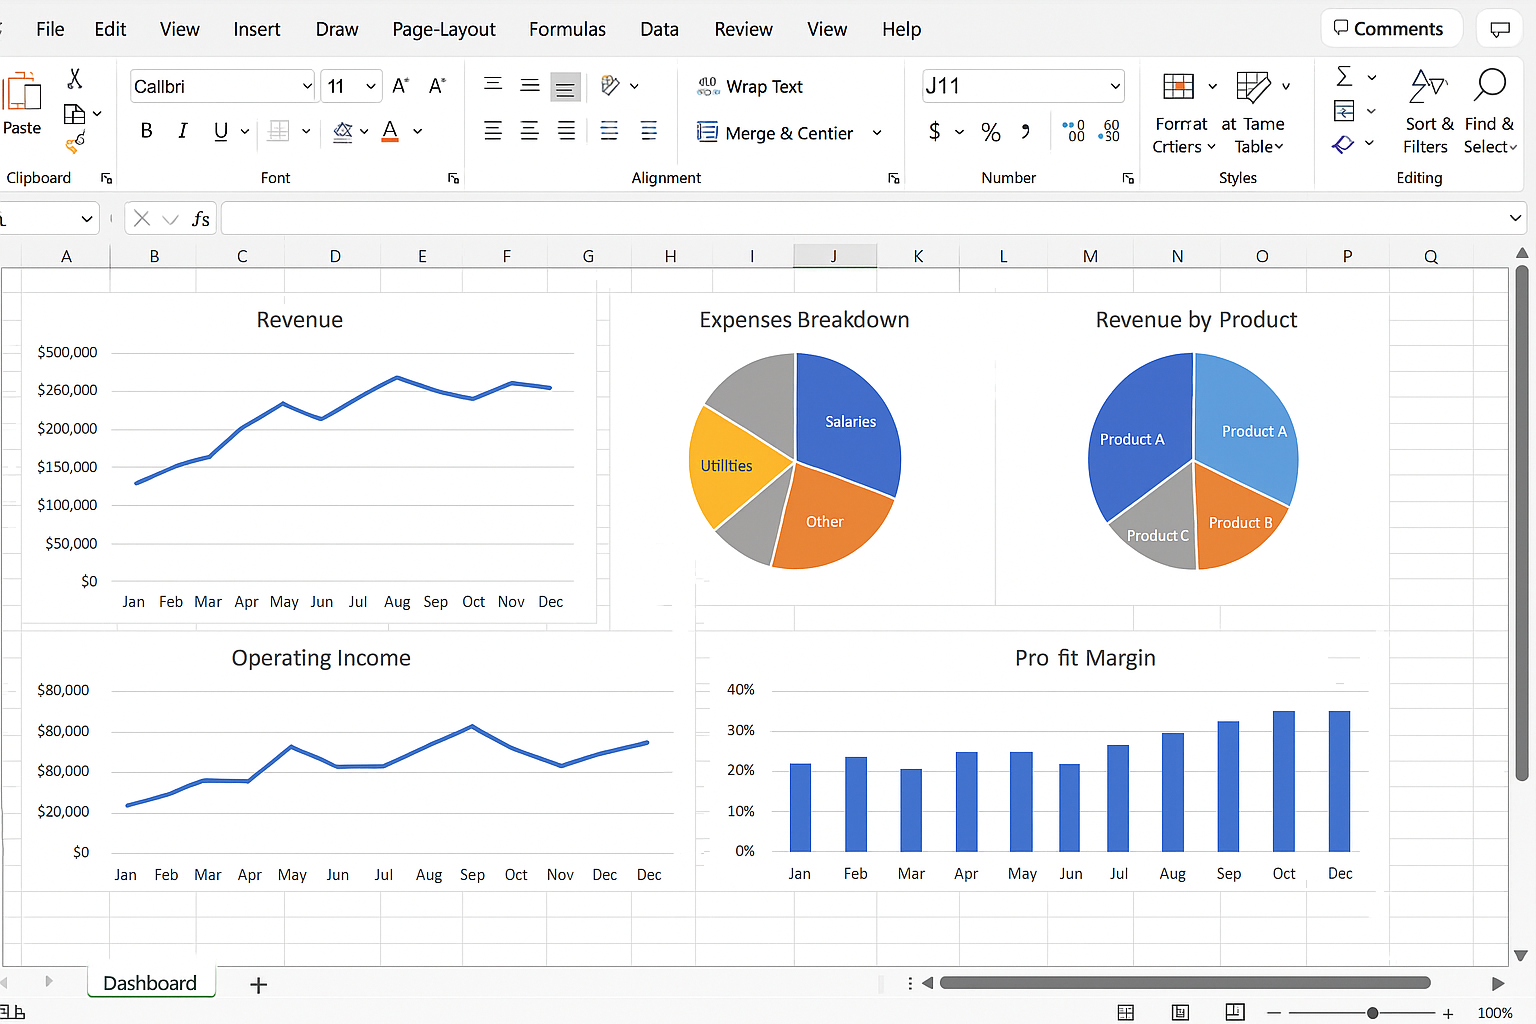The width and height of the screenshot is (1536, 1024).
Task: Apply the Fill Color bucket icon
Action: [343, 131]
